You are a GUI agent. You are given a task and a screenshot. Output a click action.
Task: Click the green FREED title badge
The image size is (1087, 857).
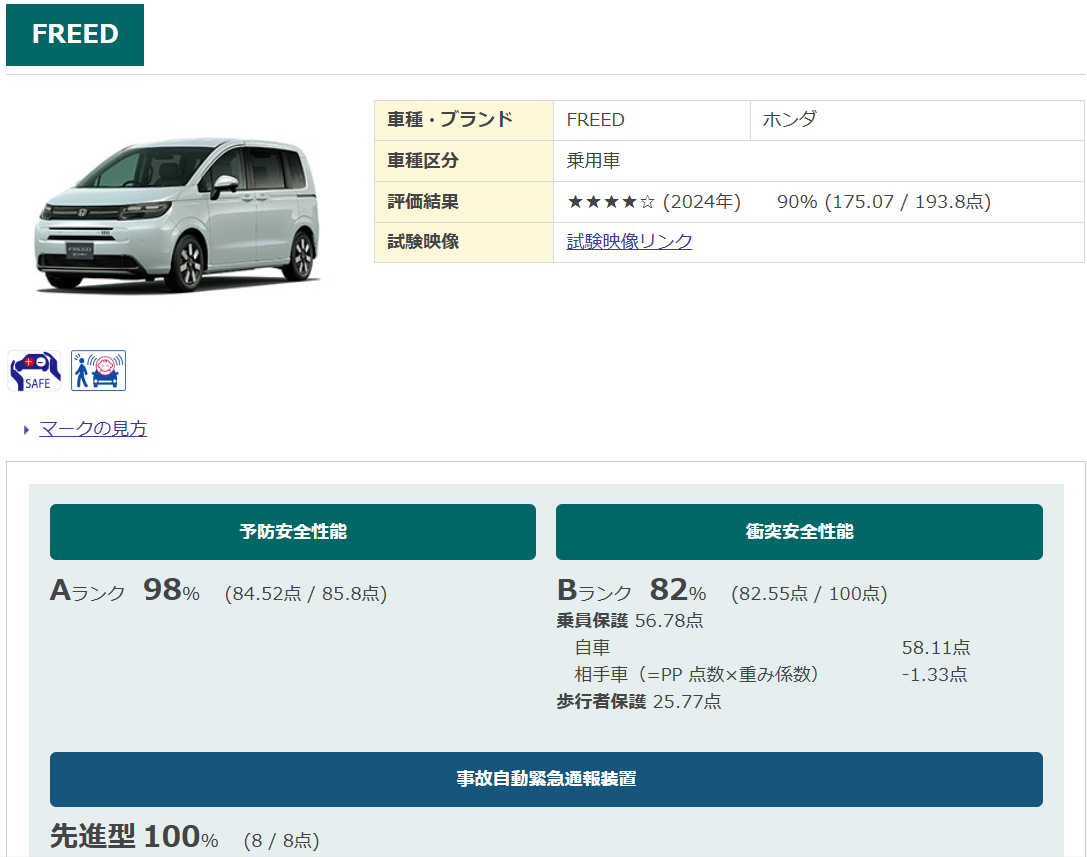click(x=75, y=35)
